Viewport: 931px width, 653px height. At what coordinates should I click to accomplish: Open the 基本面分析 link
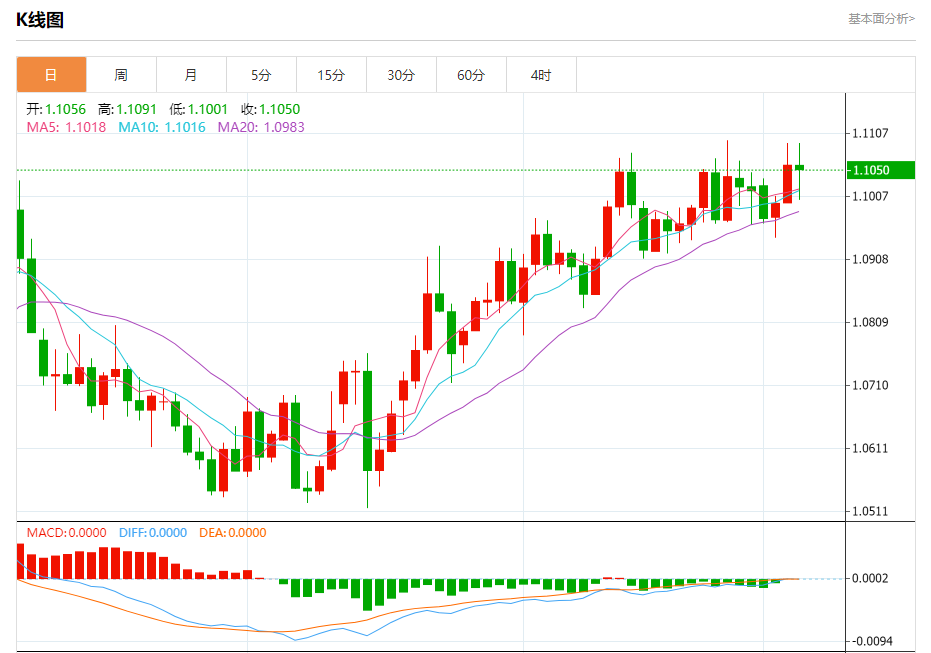coord(881,19)
